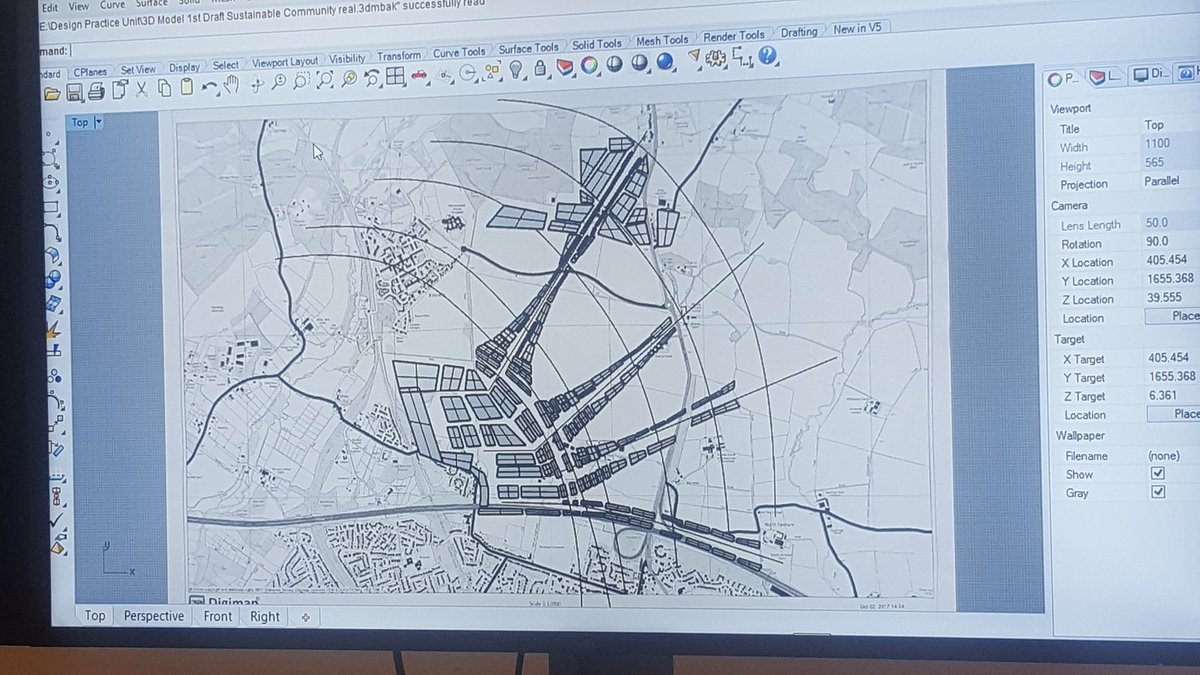Viewport: 1200px width, 675px height.
Task: Open the color wheel Object Properties icon
Action: pos(590,65)
